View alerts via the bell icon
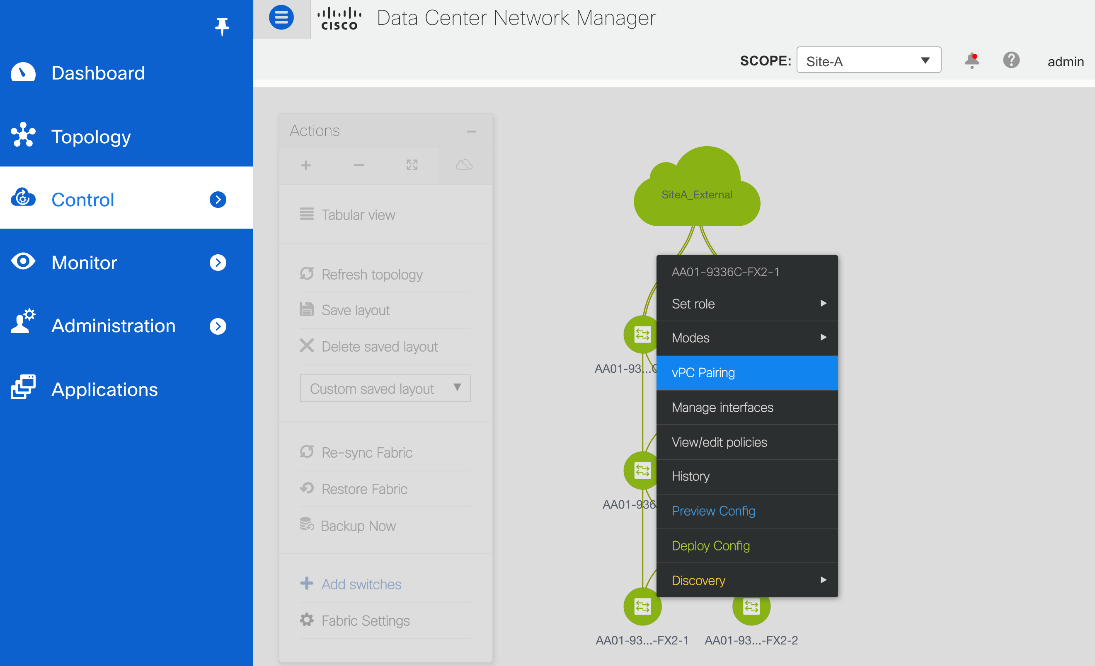The height and width of the screenshot is (666, 1095). click(971, 60)
